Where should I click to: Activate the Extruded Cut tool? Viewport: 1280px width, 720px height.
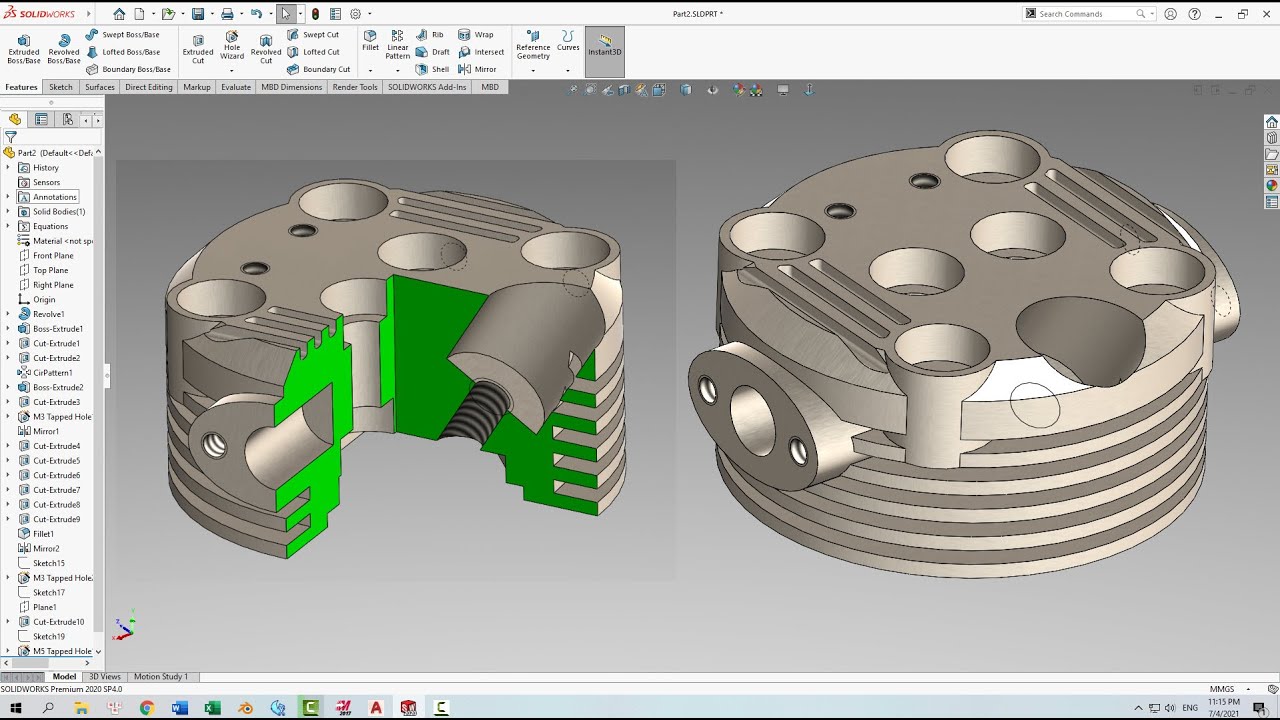tap(198, 47)
